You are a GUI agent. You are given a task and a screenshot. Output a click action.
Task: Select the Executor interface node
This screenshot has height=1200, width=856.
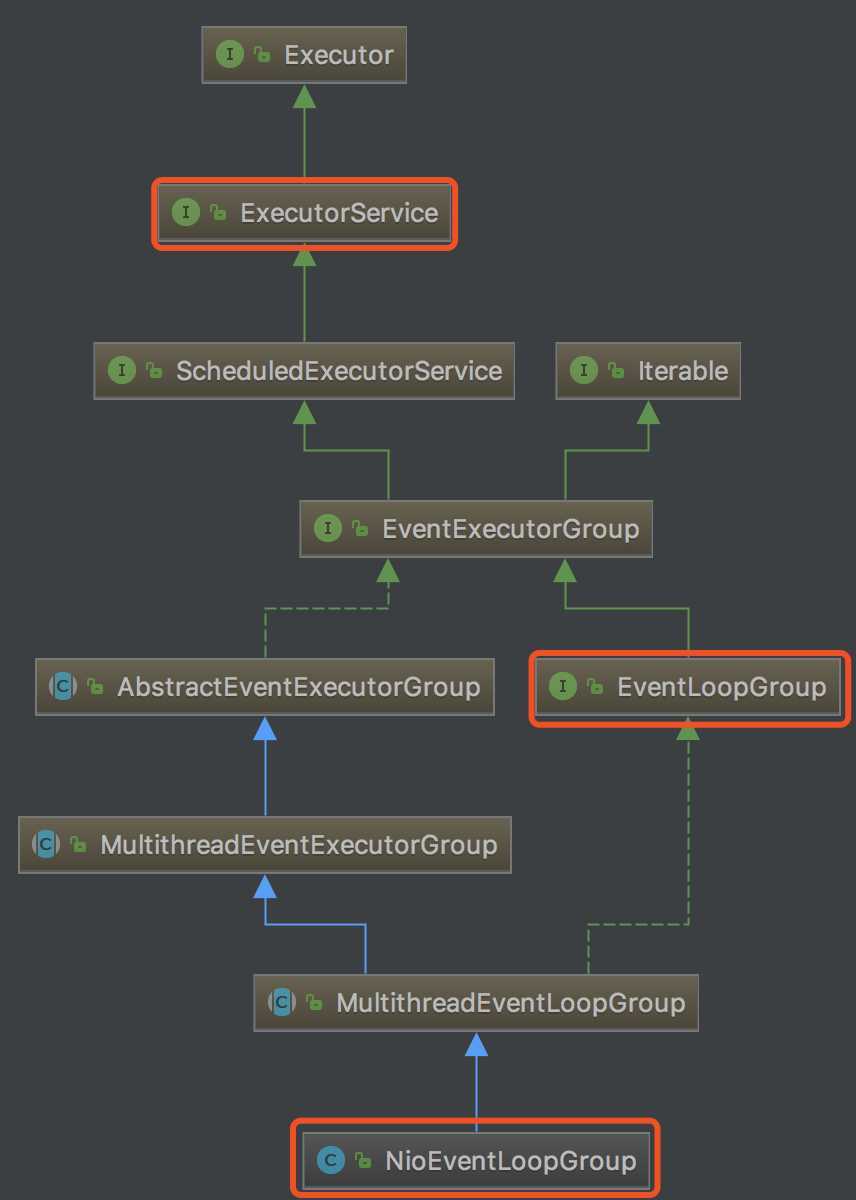click(x=304, y=55)
